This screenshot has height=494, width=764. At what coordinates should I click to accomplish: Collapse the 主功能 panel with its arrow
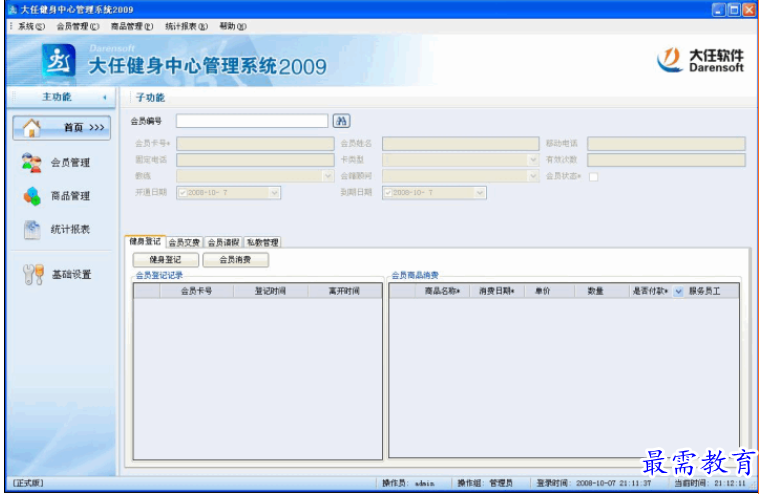104,97
